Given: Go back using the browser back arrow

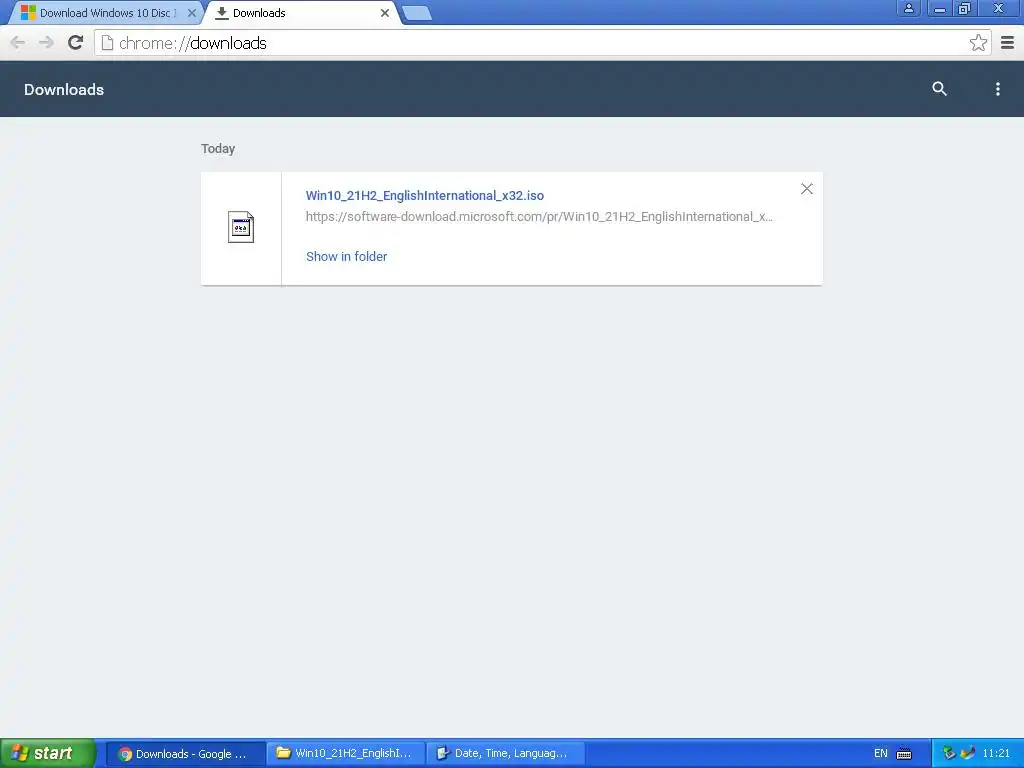Looking at the screenshot, I should [18, 43].
